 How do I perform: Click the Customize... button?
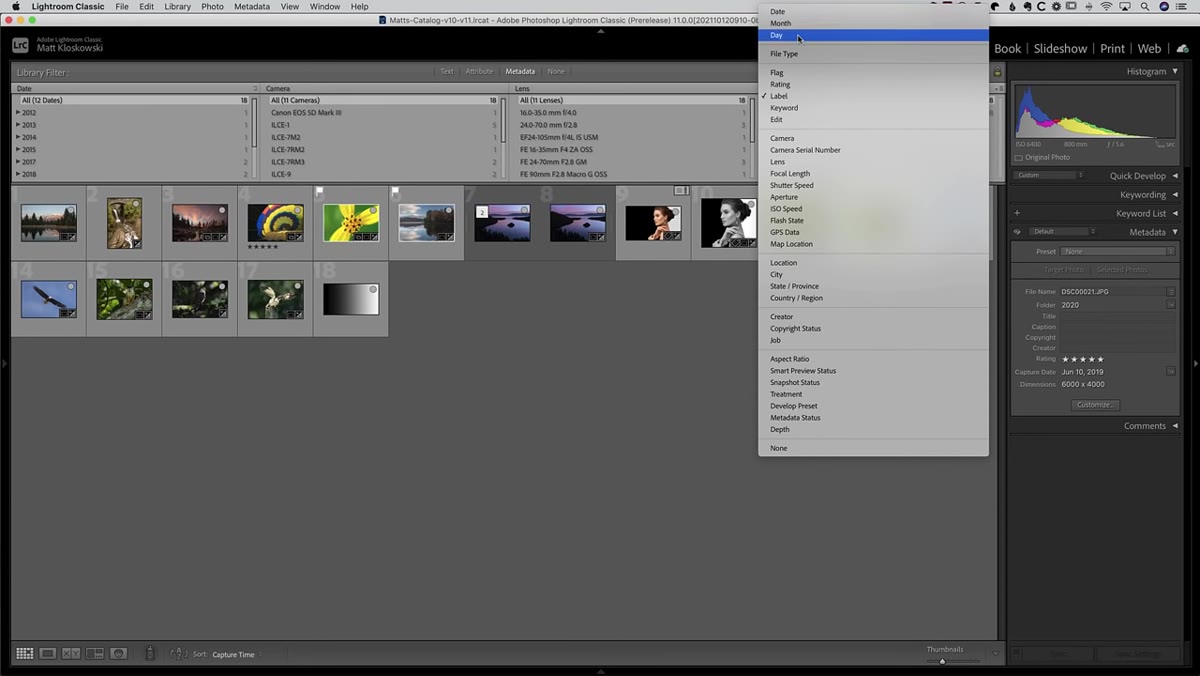tap(1095, 405)
